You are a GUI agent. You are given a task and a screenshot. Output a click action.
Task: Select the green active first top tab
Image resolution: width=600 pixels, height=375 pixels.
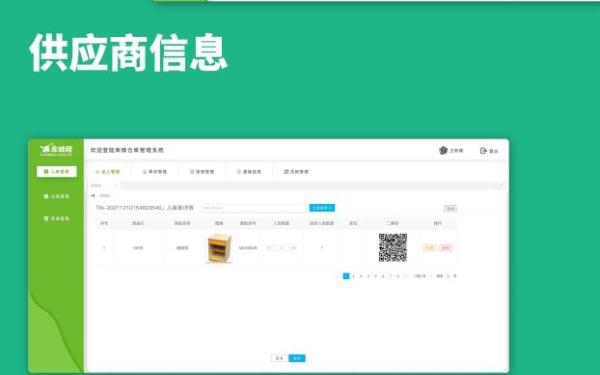[x=108, y=172]
